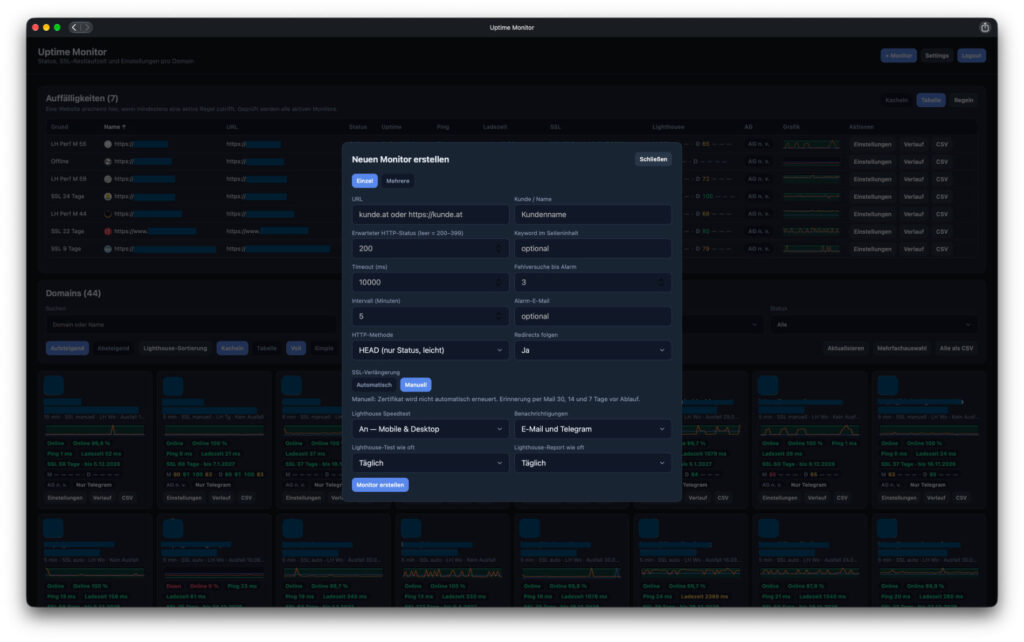Set SSL-Verlängerung to Manuell
The width and height of the screenshot is (1024, 642).
click(x=415, y=385)
